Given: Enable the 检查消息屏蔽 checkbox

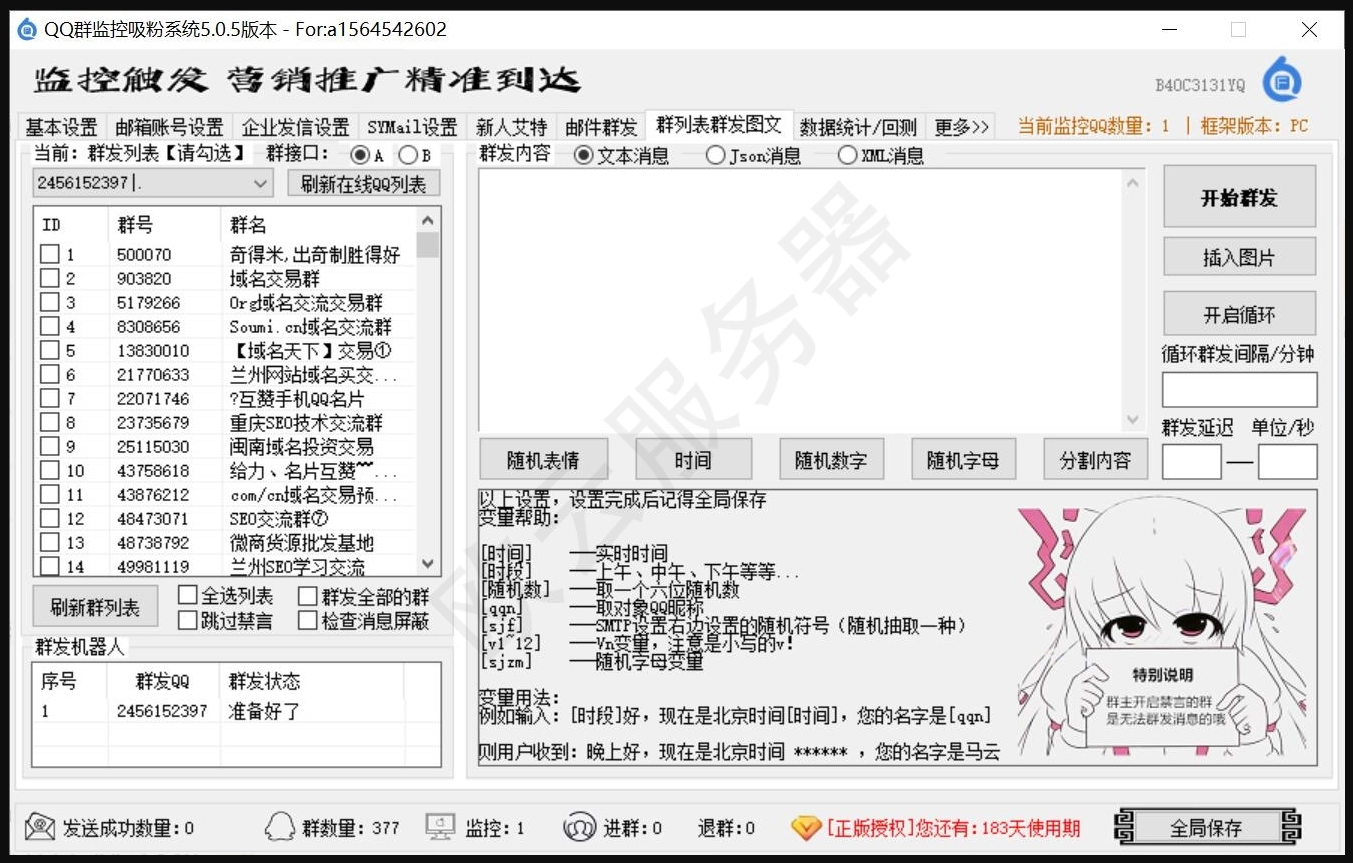Looking at the screenshot, I should click(308, 621).
